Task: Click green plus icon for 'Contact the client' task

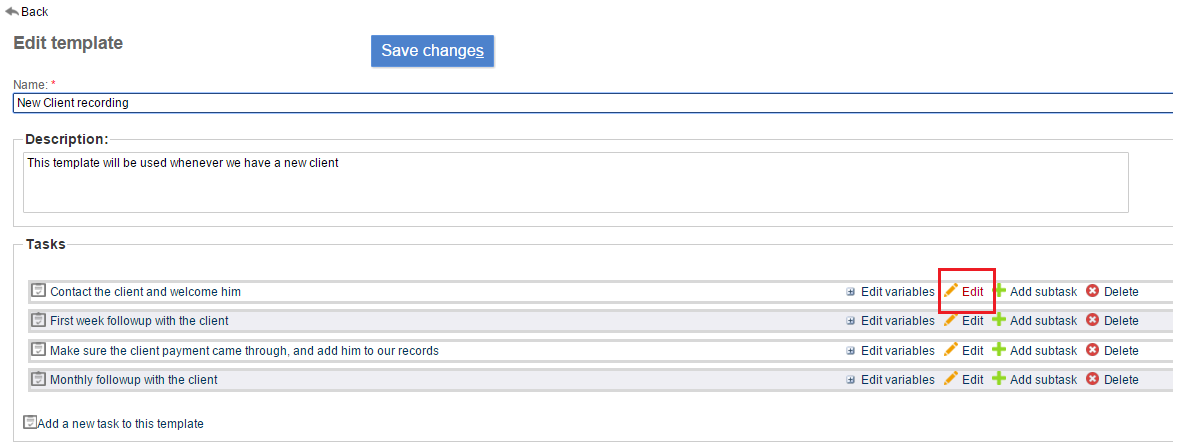Action: (x=999, y=291)
